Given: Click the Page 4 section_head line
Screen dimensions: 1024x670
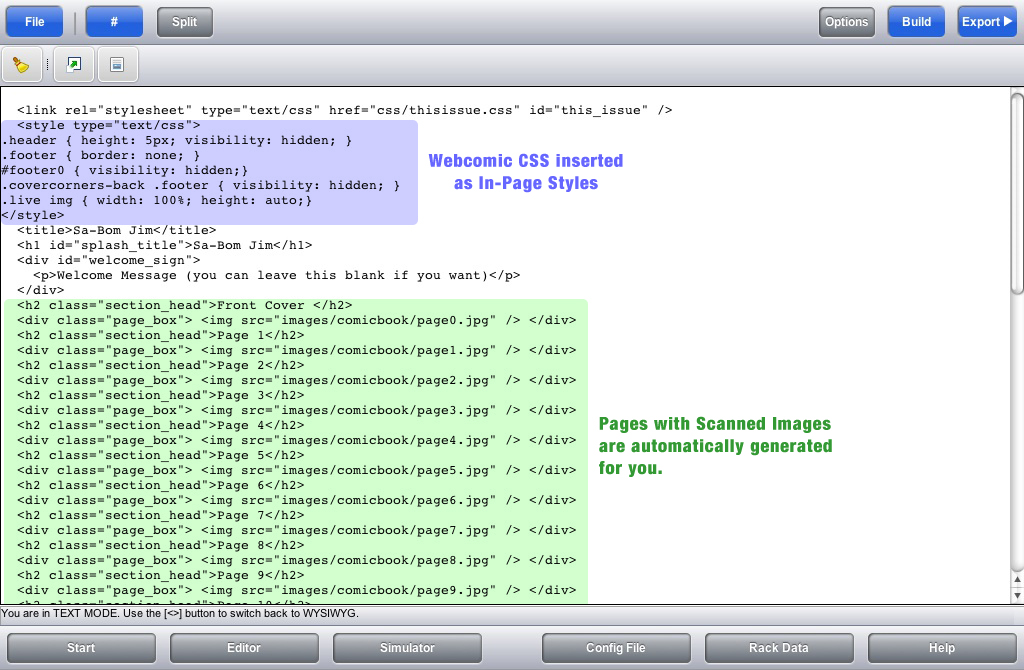Looking at the screenshot, I should (161, 426).
